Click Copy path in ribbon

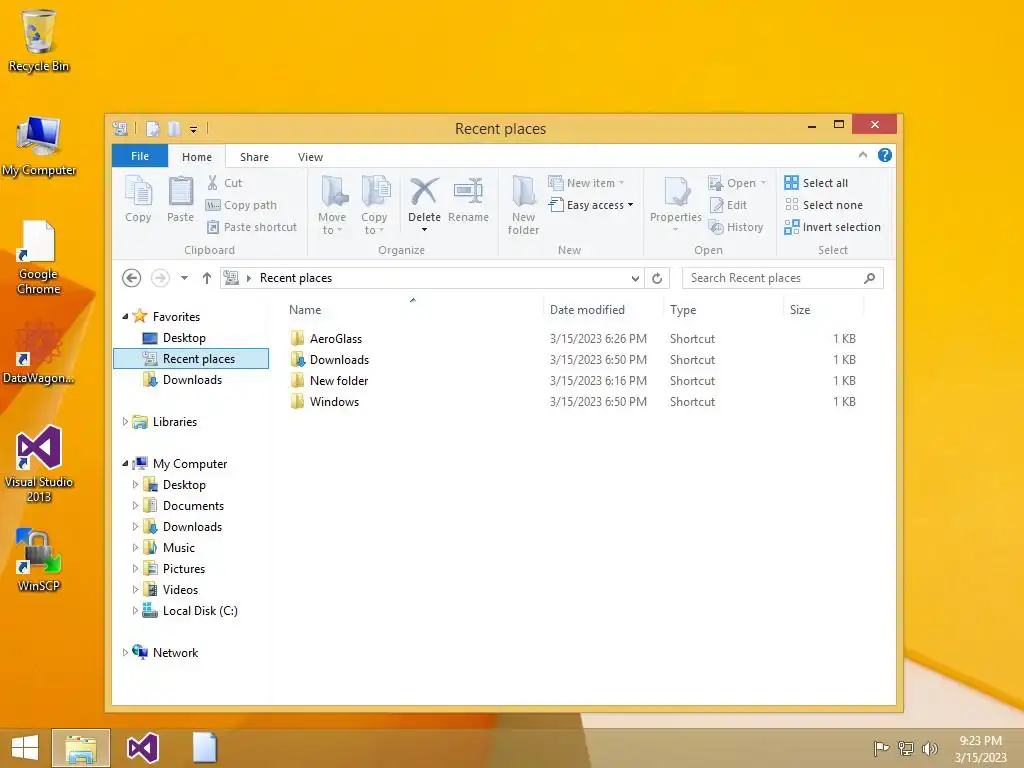(x=241, y=205)
